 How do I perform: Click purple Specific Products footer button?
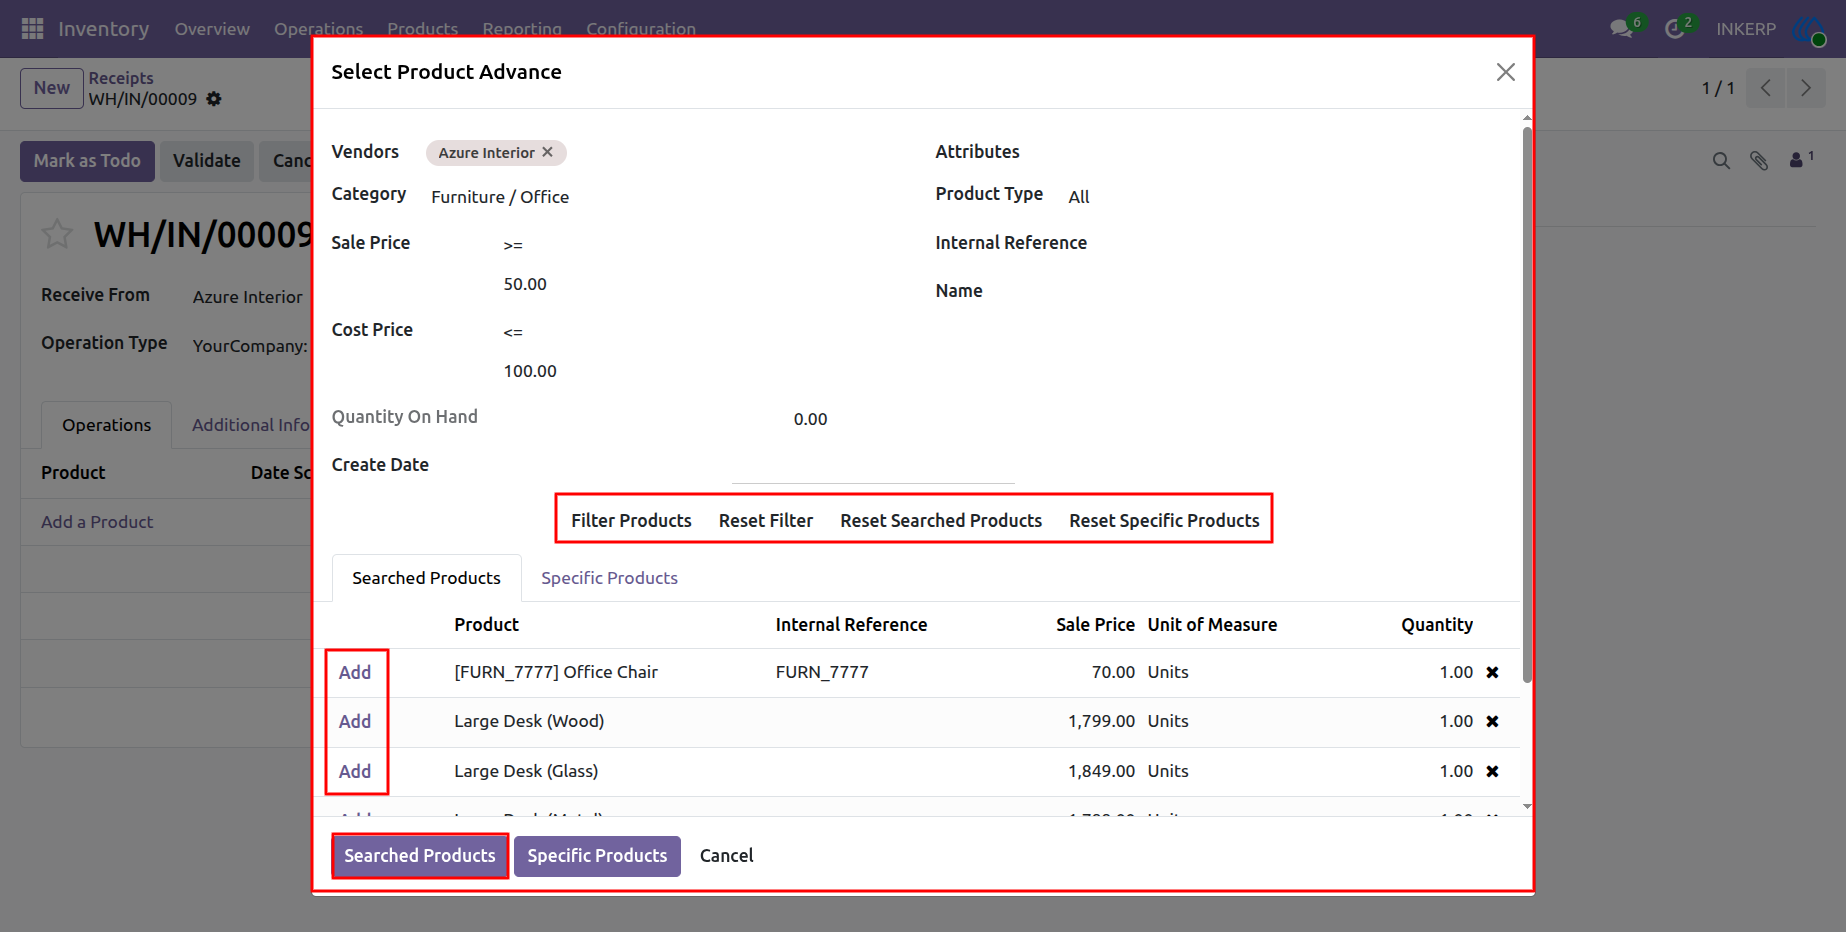597,856
